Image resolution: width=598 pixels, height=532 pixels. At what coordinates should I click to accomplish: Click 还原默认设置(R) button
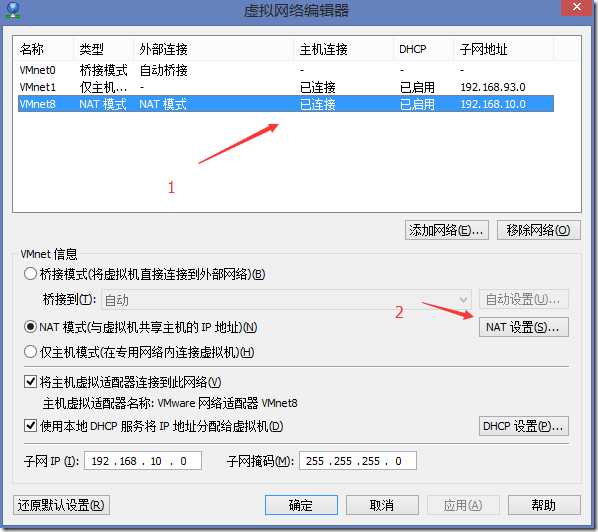(x=61, y=505)
